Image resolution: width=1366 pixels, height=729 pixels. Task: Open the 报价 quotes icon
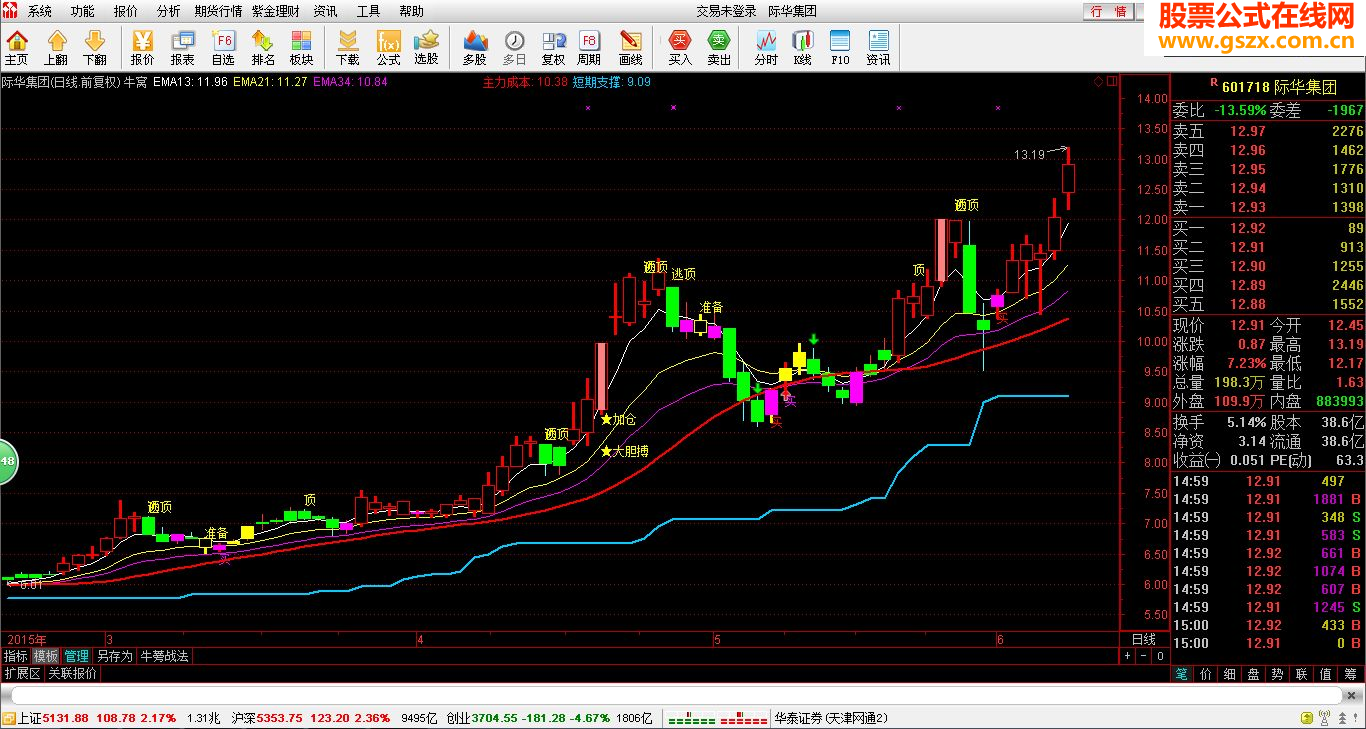[143, 47]
